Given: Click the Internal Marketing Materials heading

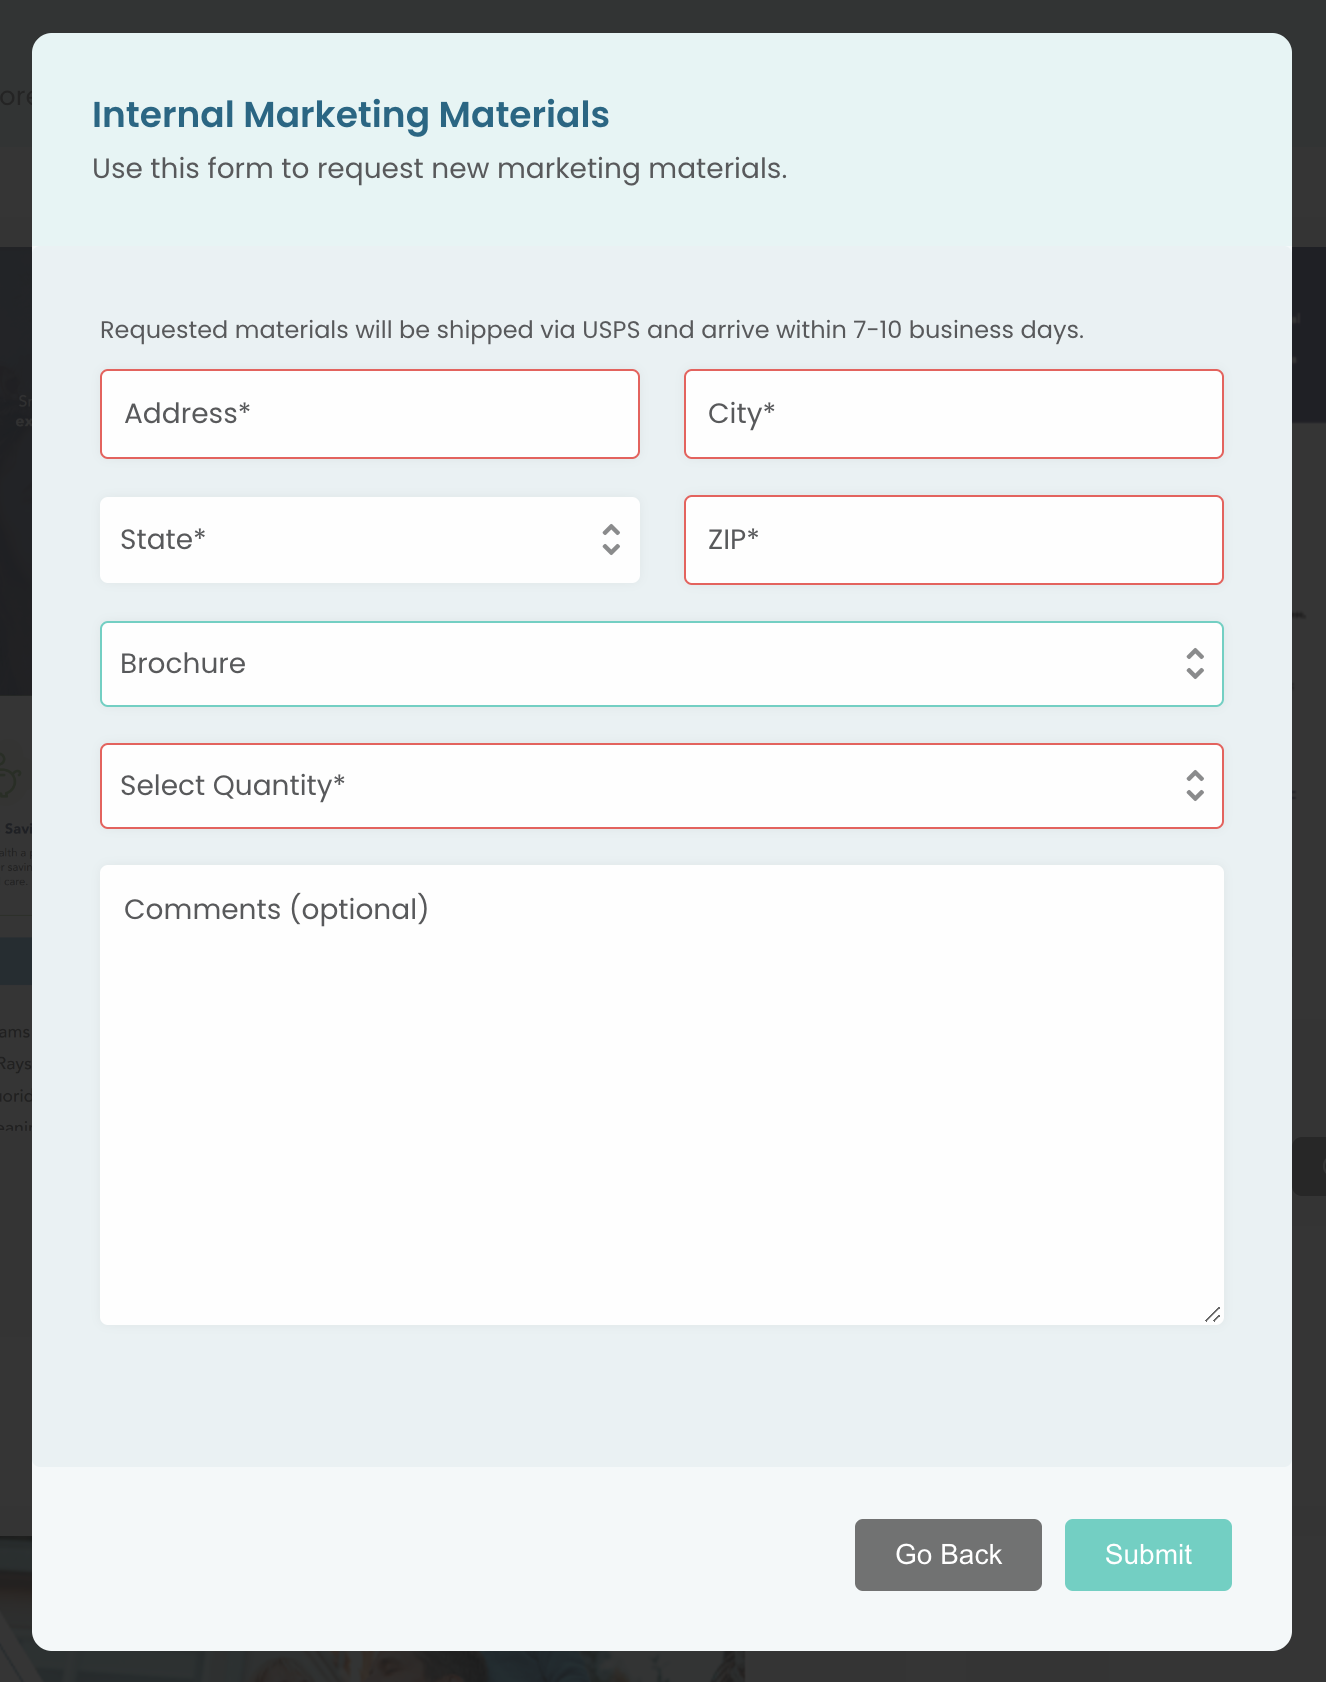Looking at the screenshot, I should (350, 115).
